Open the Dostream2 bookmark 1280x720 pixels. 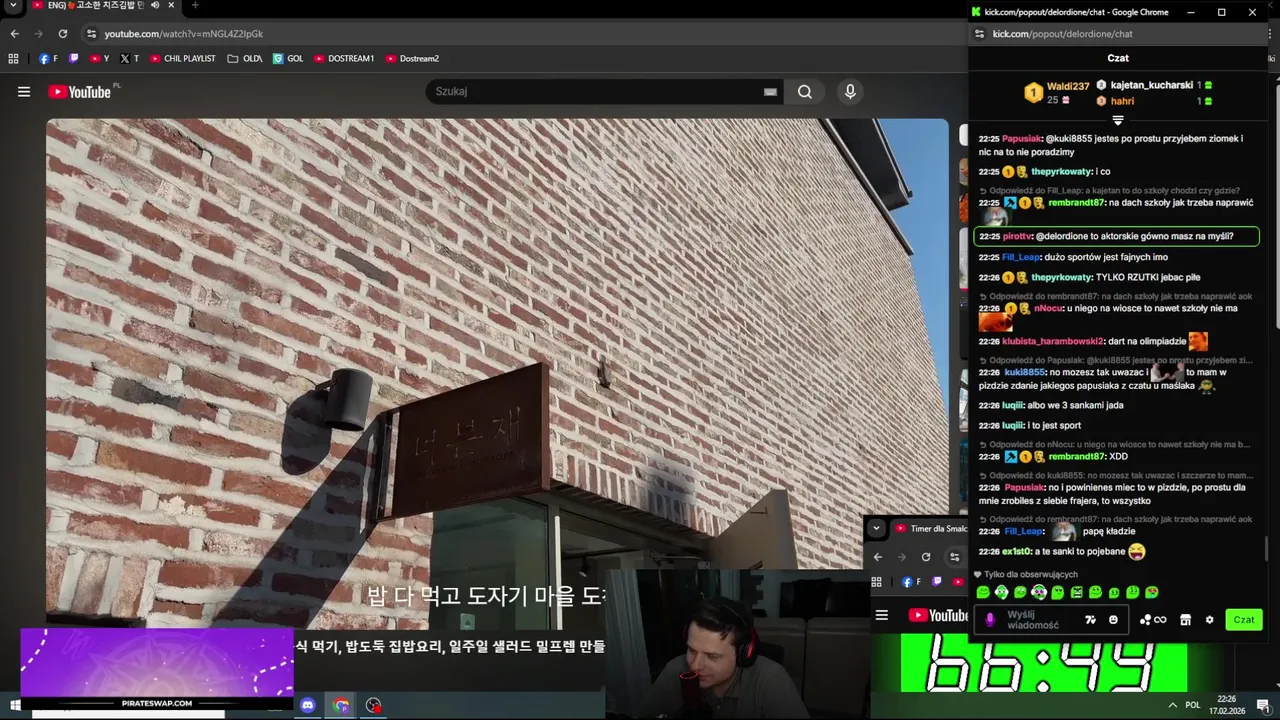pyautogui.click(x=412, y=59)
